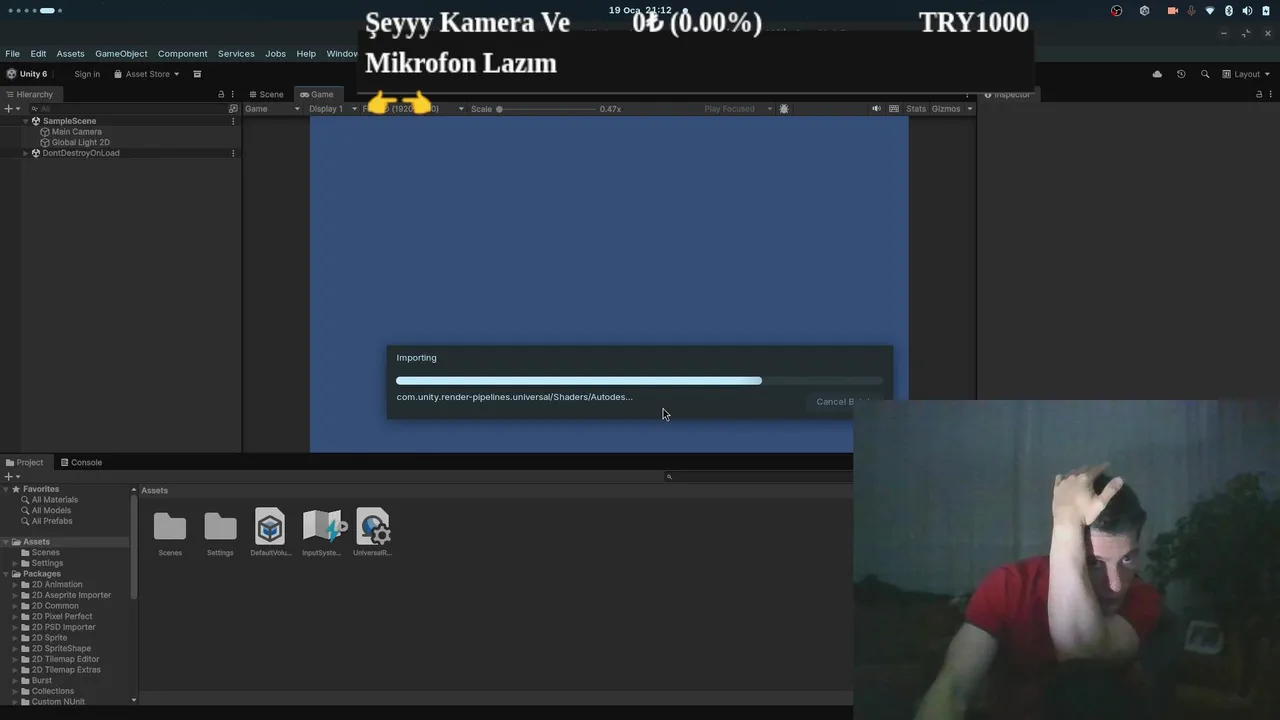1280x720 pixels.
Task: Switch to the Console tab
Action: tap(81, 462)
